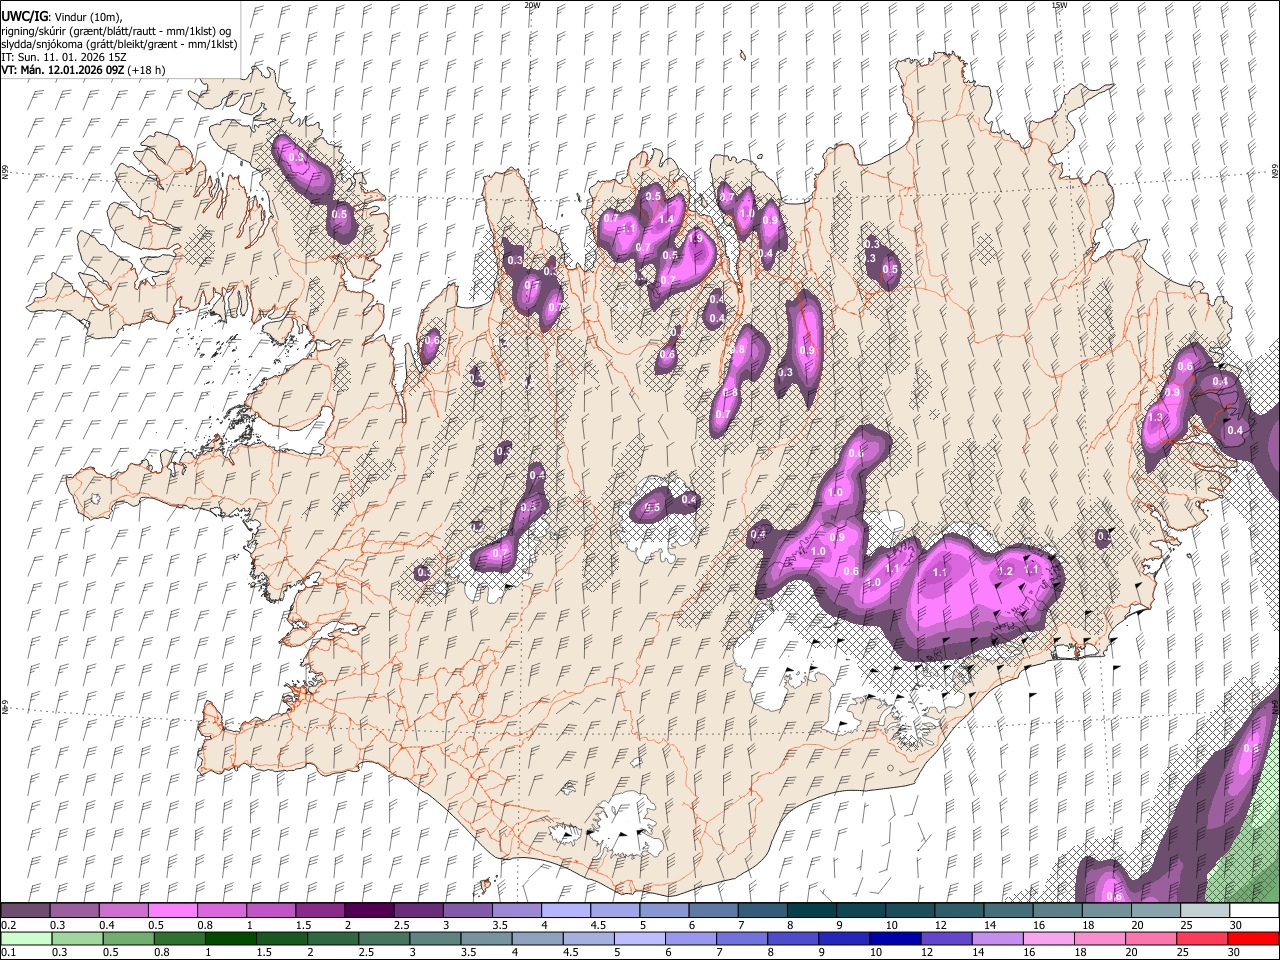1280x960 pixels.
Task: Click the palest green 0.1 swatch, lower row
Action: pos(27,938)
